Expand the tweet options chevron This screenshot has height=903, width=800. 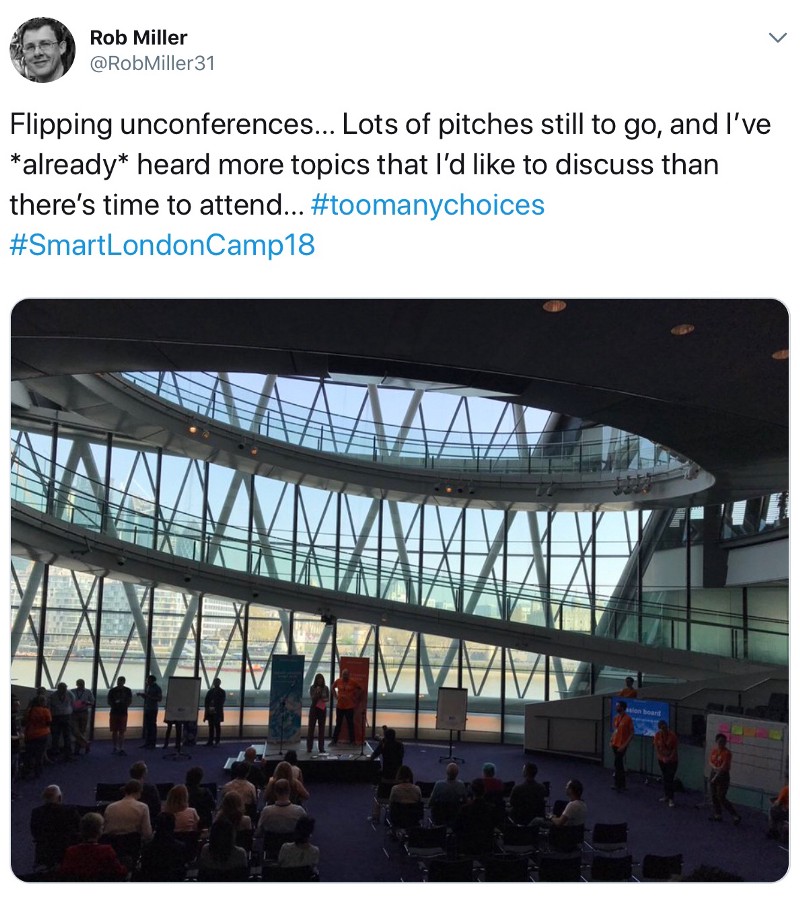[x=776, y=38]
